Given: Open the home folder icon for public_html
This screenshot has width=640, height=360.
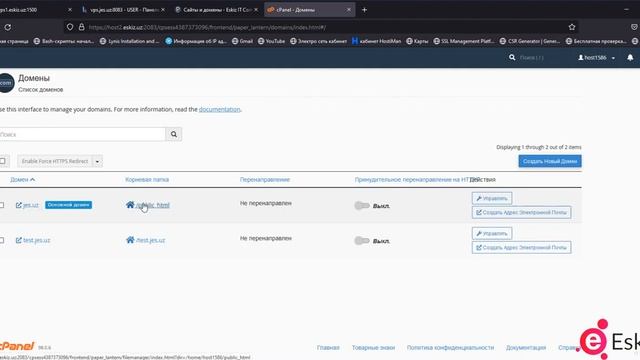Looking at the screenshot, I should click(x=130, y=204).
